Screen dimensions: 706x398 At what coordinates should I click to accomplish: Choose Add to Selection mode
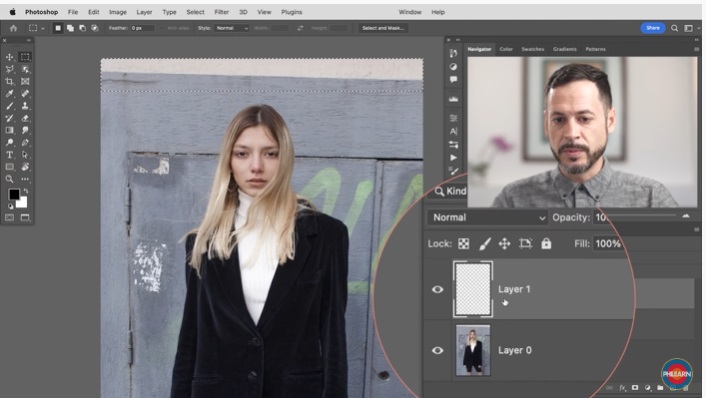click(70, 28)
